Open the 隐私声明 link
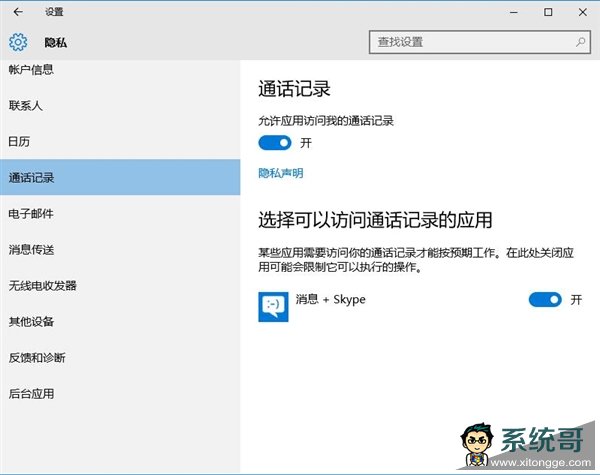The height and width of the screenshot is (475, 600). (281, 173)
